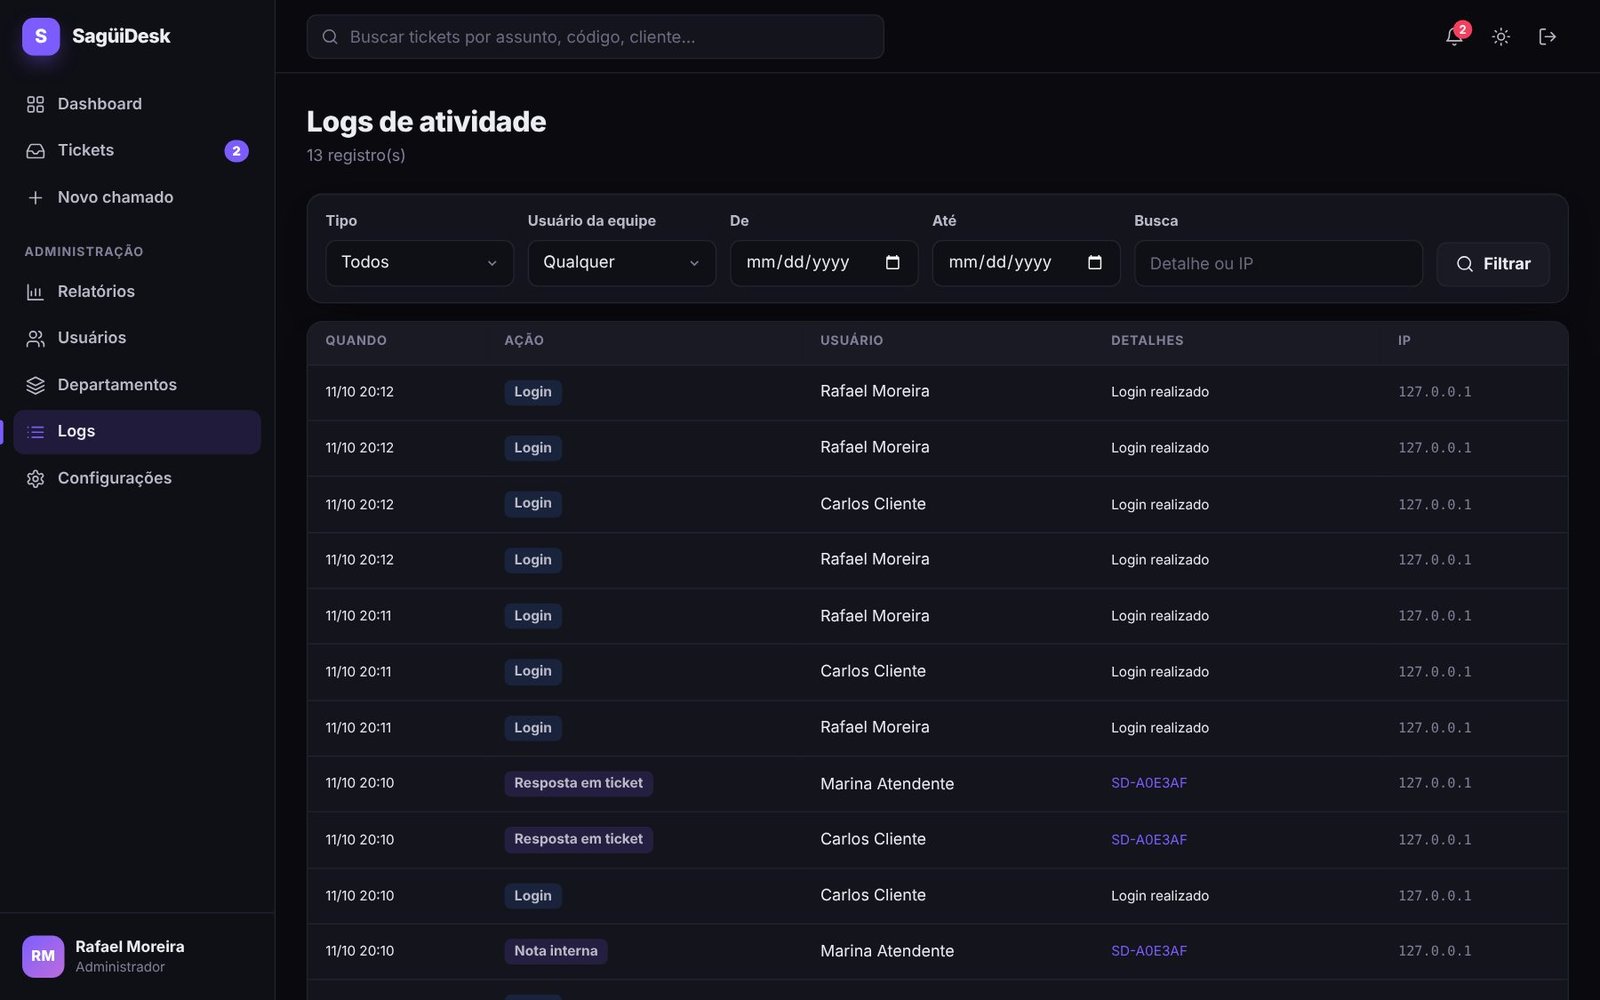The height and width of the screenshot is (1000, 1600).
Task: Open the calendar picker in the Até field
Action: click(1095, 262)
